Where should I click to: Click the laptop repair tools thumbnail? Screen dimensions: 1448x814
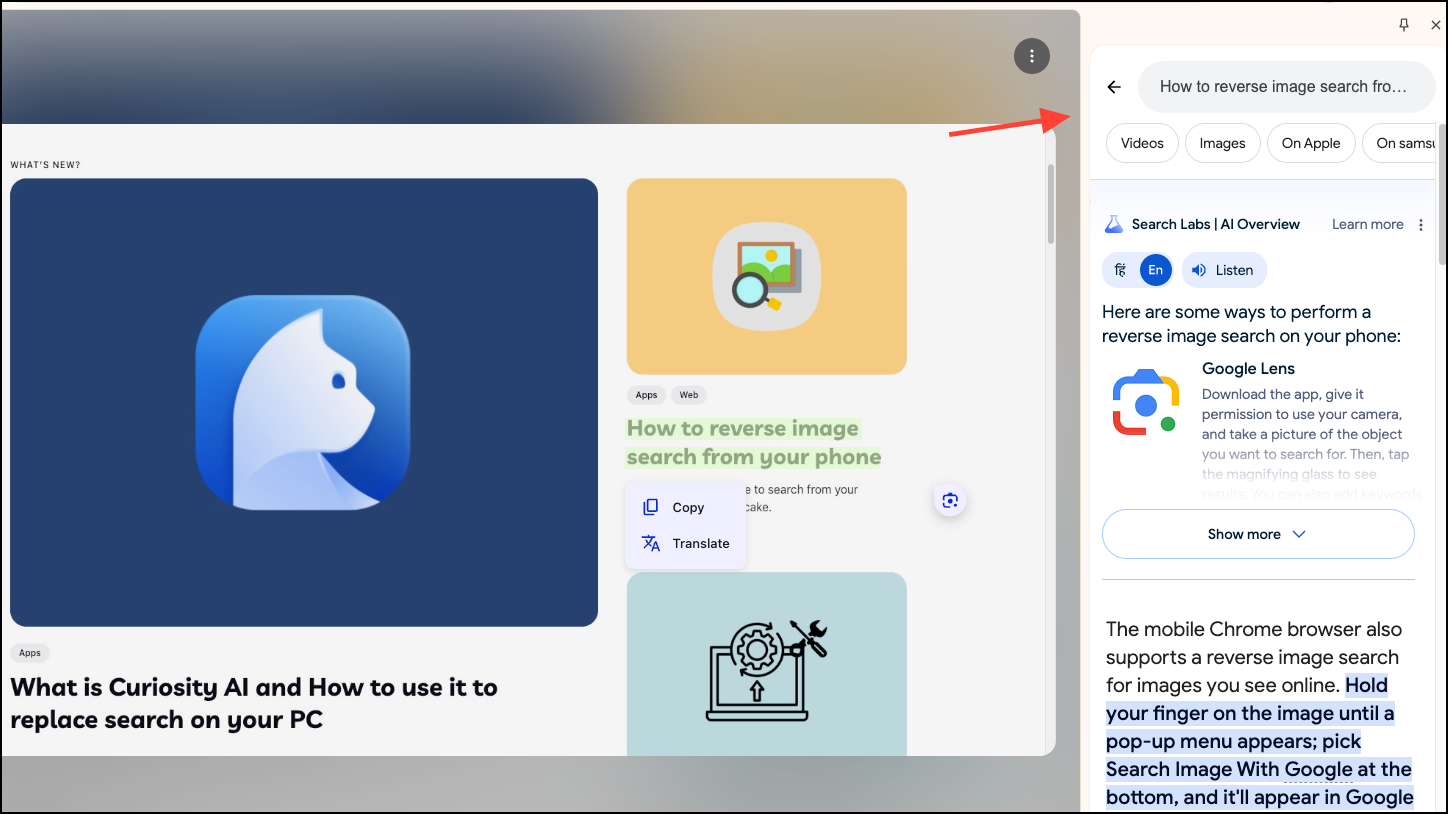click(x=767, y=664)
